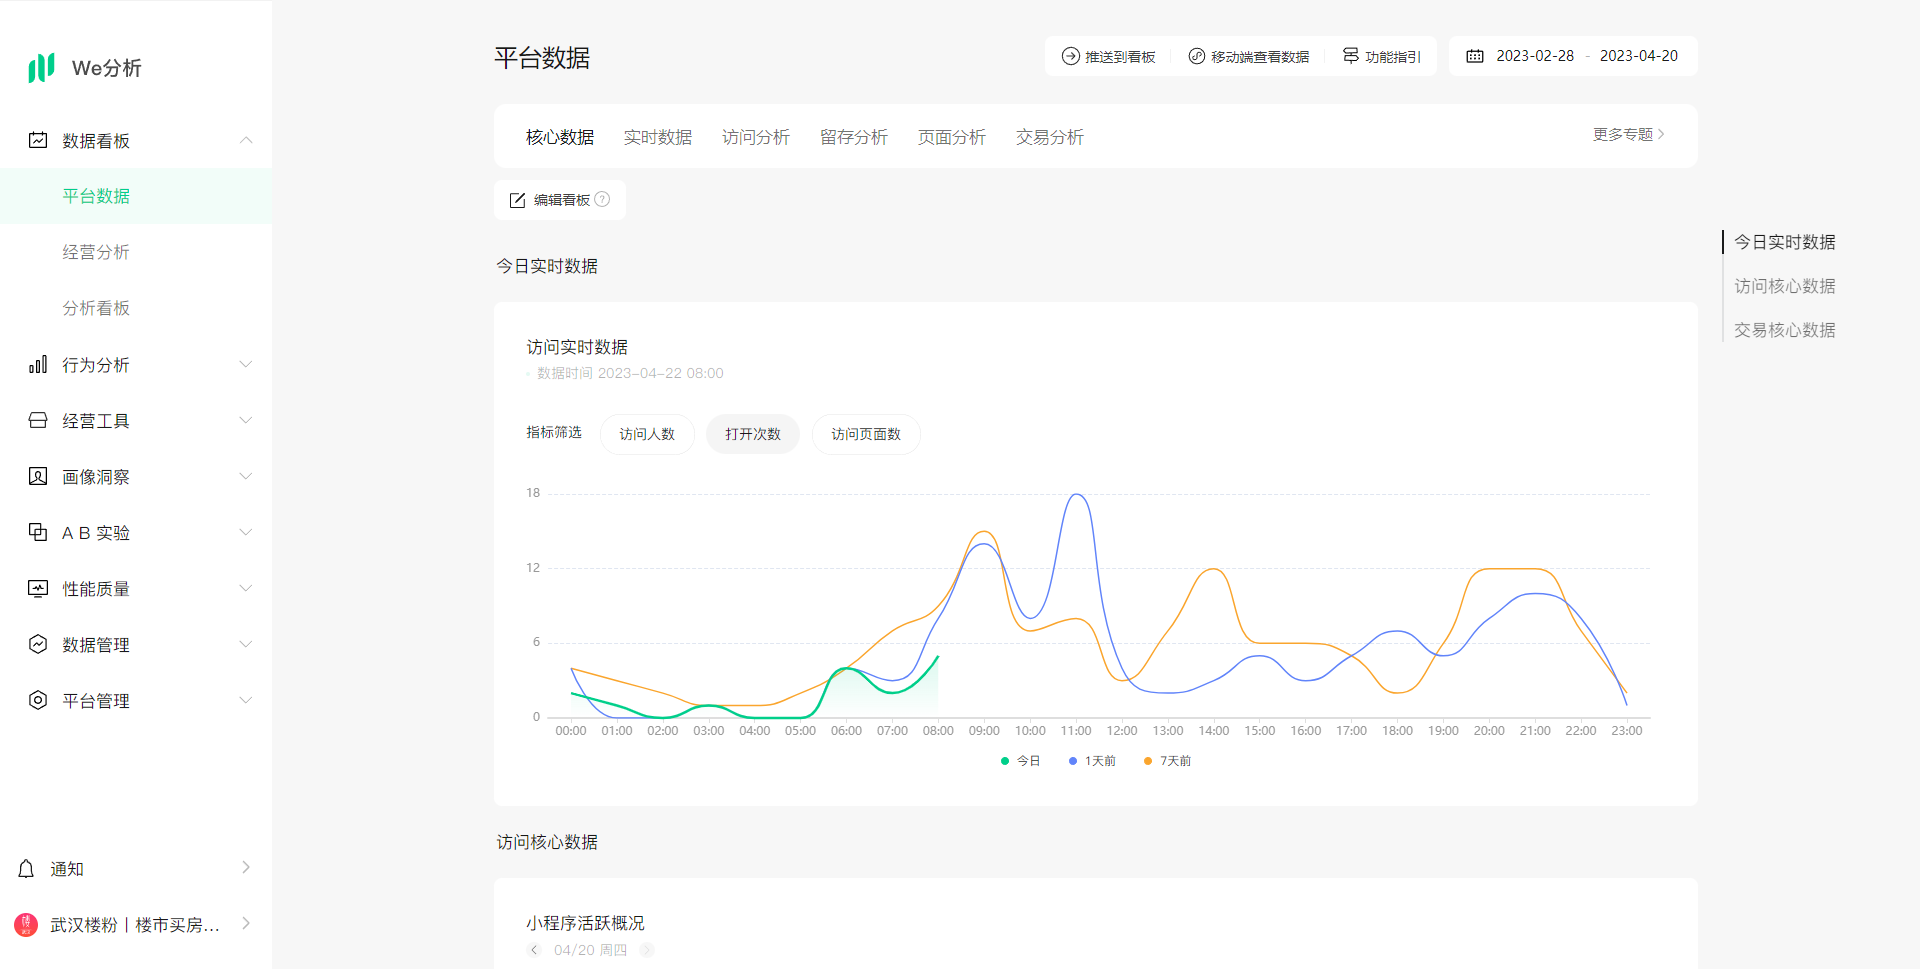The image size is (1920, 969).
Task: Open the 留存分析 tab
Action: [853, 137]
